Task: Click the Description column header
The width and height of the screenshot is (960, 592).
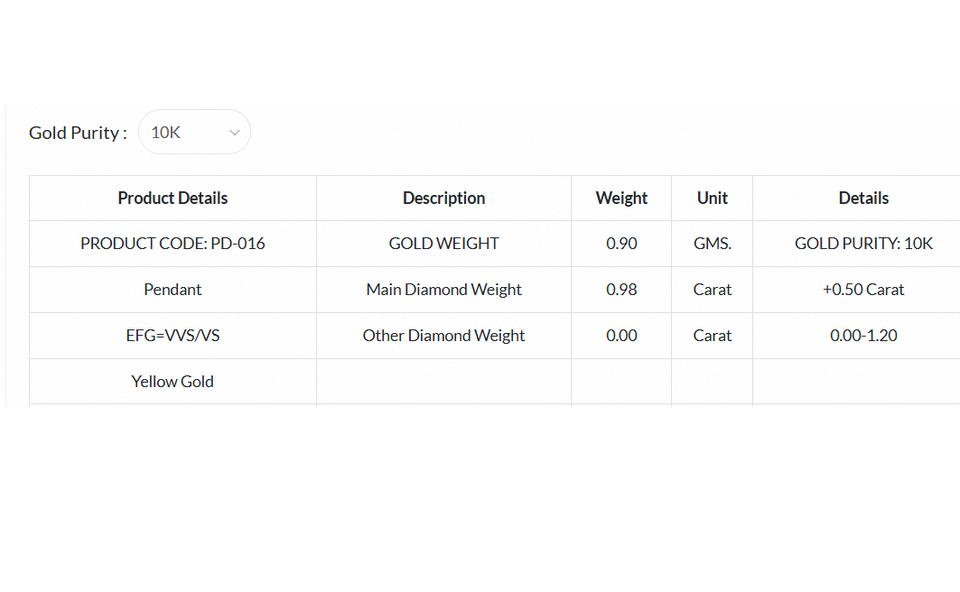Action: click(444, 198)
